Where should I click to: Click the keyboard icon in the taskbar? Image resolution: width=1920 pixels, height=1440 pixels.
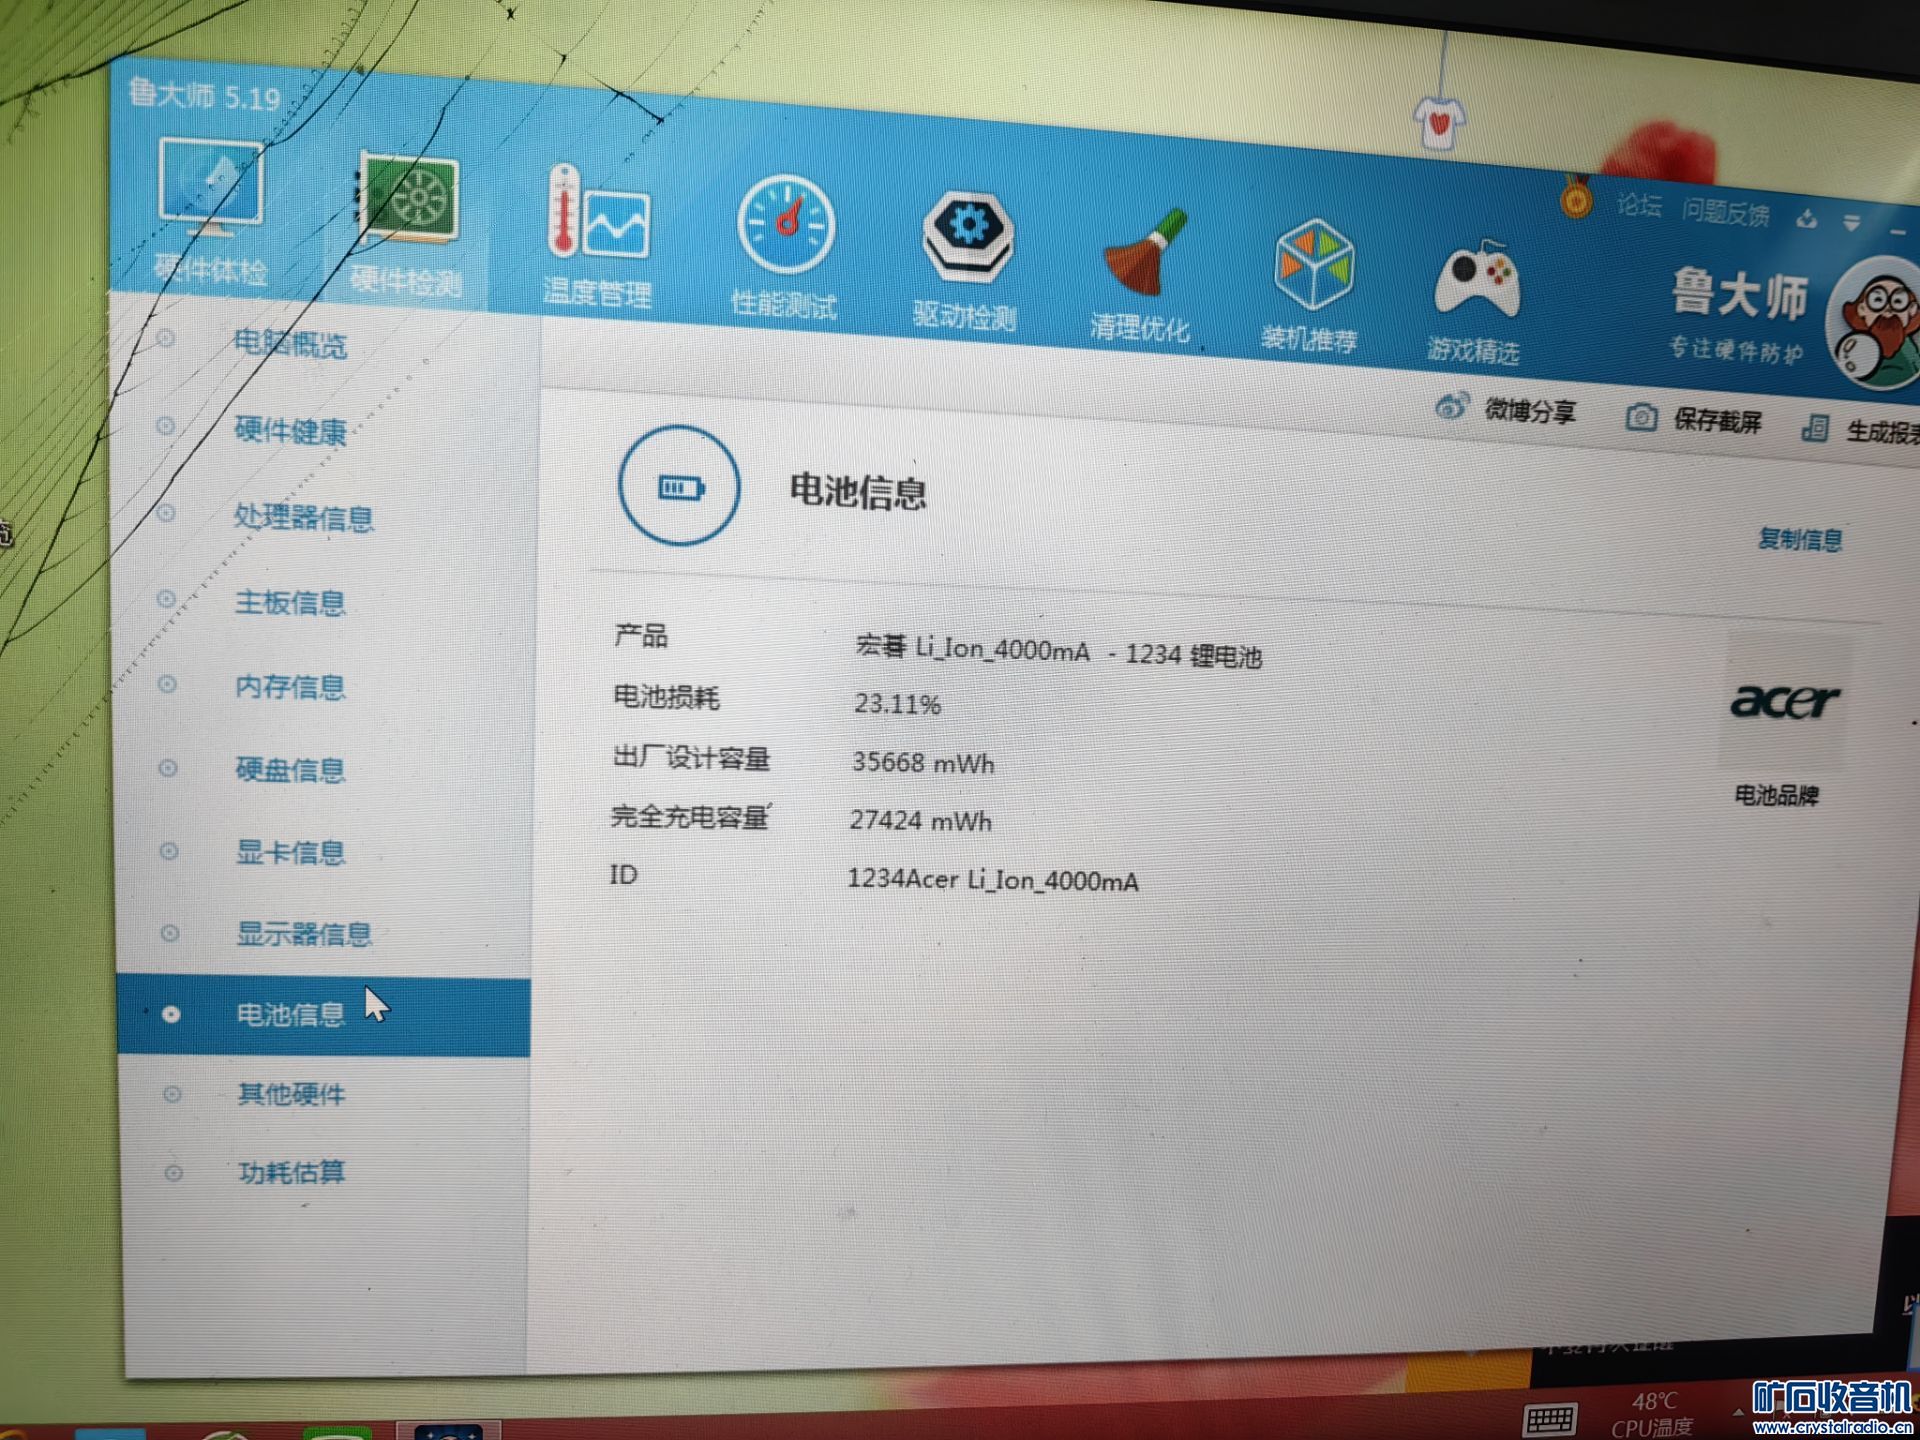pos(1550,1419)
